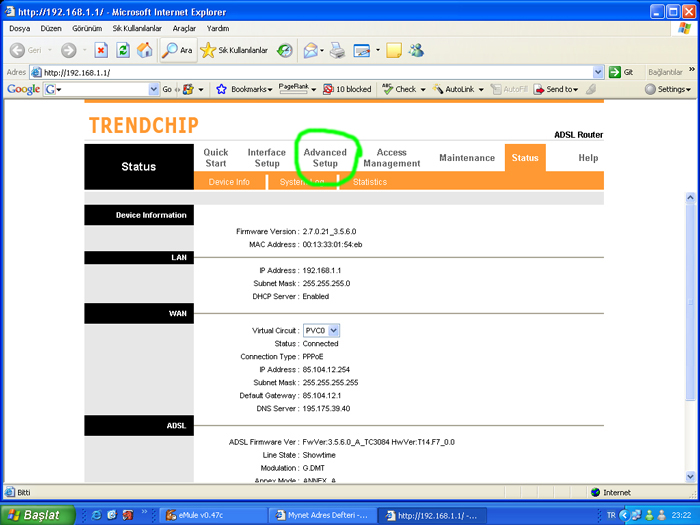Click the Mail envelope icon
This screenshot has width=700, height=525.
tap(311, 50)
